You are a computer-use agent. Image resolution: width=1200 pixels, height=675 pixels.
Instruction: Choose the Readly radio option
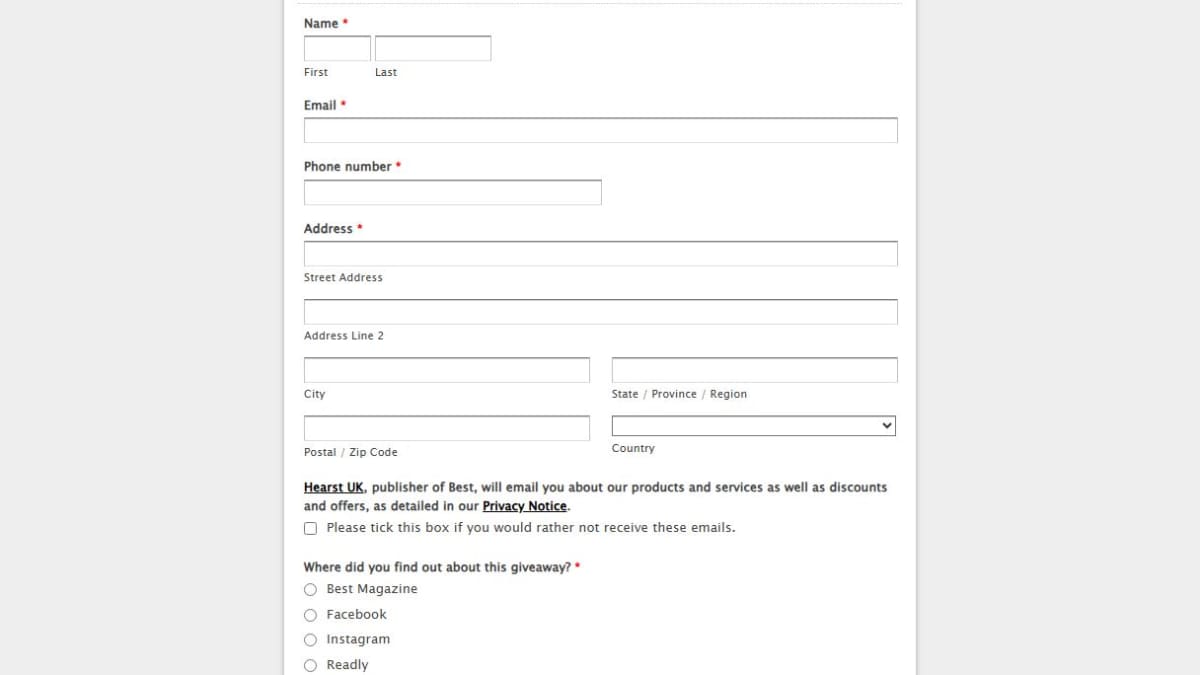tap(310, 665)
